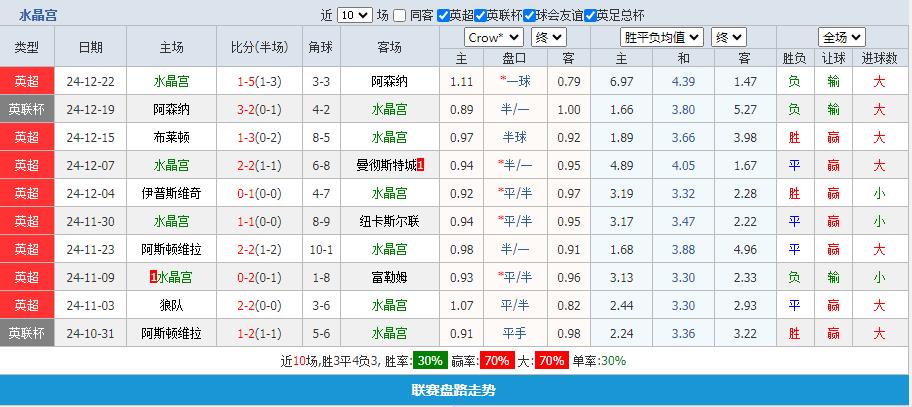The image size is (912, 407).
Task: Toggle the 同客 checkbox
Action: point(400,16)
